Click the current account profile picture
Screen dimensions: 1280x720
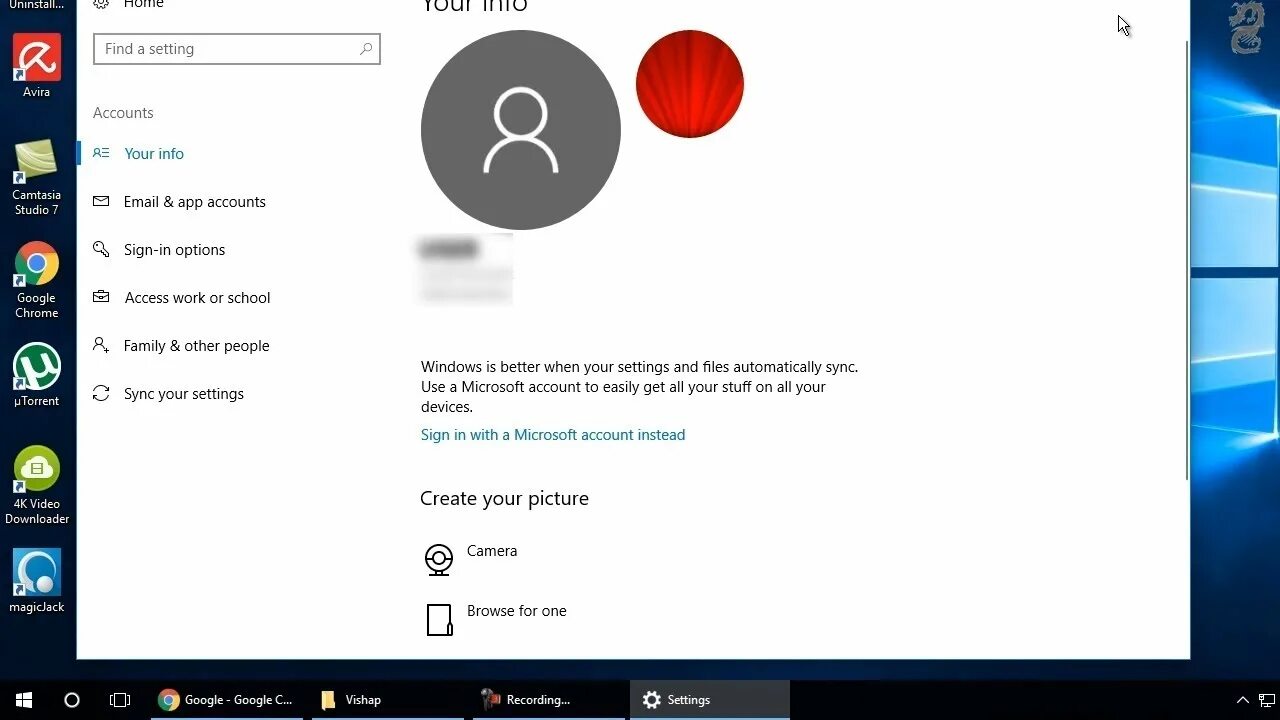pos(520,129)
